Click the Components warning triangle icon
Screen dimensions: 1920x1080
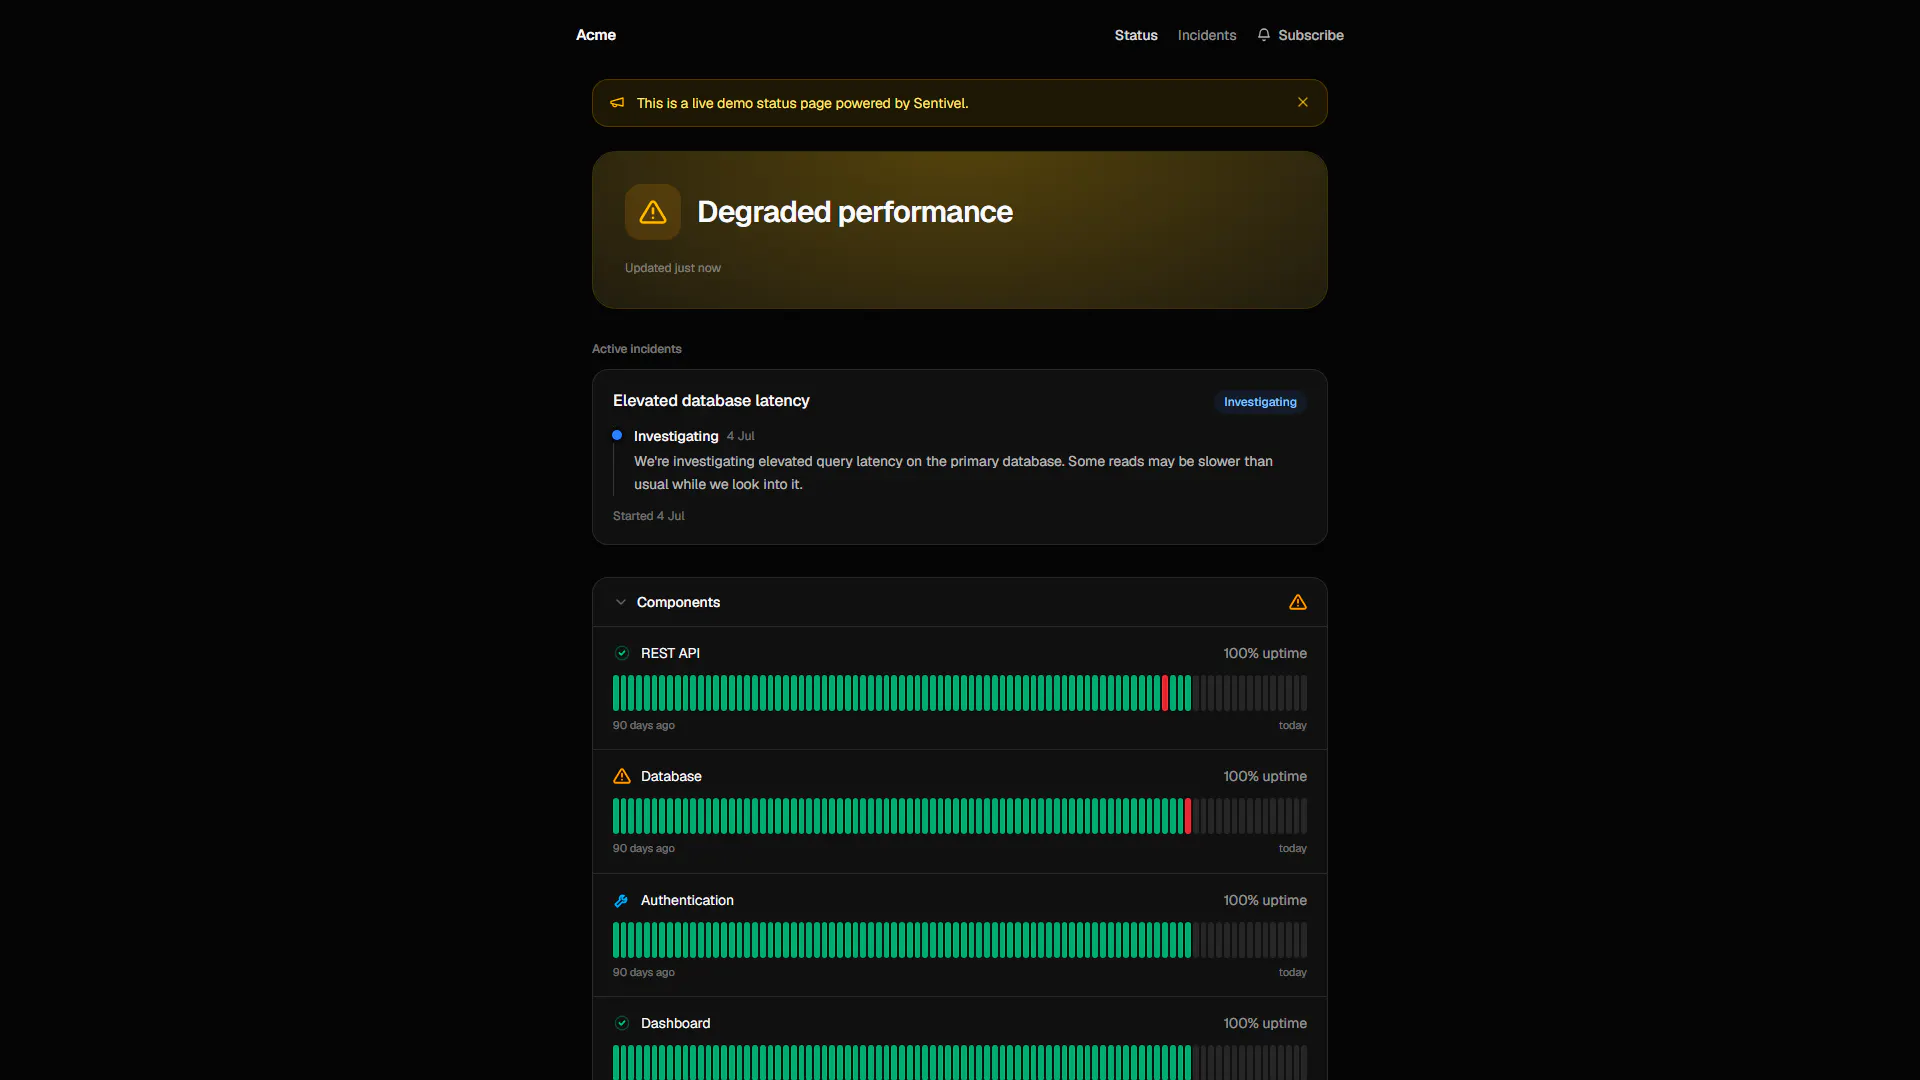pos(1297,602)
